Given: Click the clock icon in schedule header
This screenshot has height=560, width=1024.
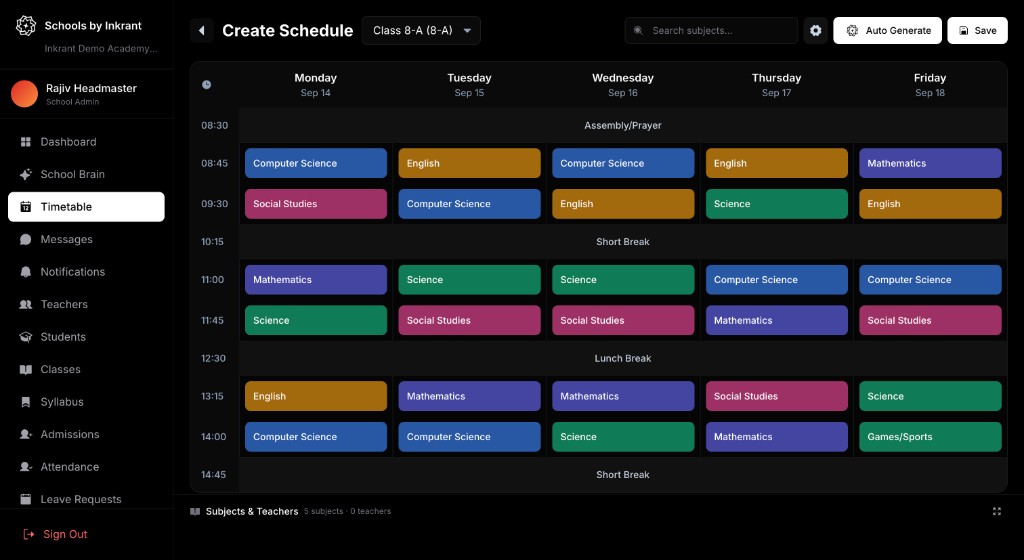Looking at the screenshot, I should click(206, 85).
